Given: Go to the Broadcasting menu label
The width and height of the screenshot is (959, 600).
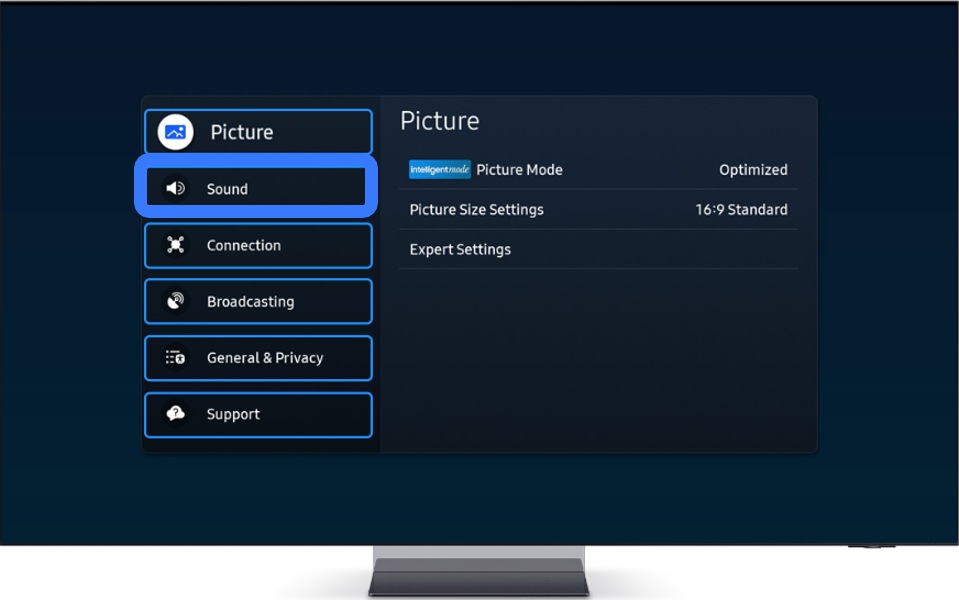Looking at the screenshot, I should point(250,302).
